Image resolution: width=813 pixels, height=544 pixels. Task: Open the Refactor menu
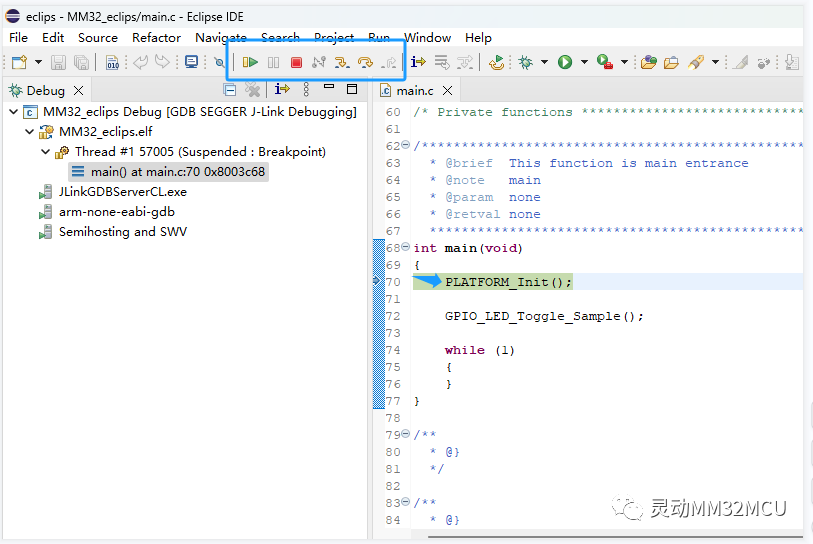tap(156, 37)
